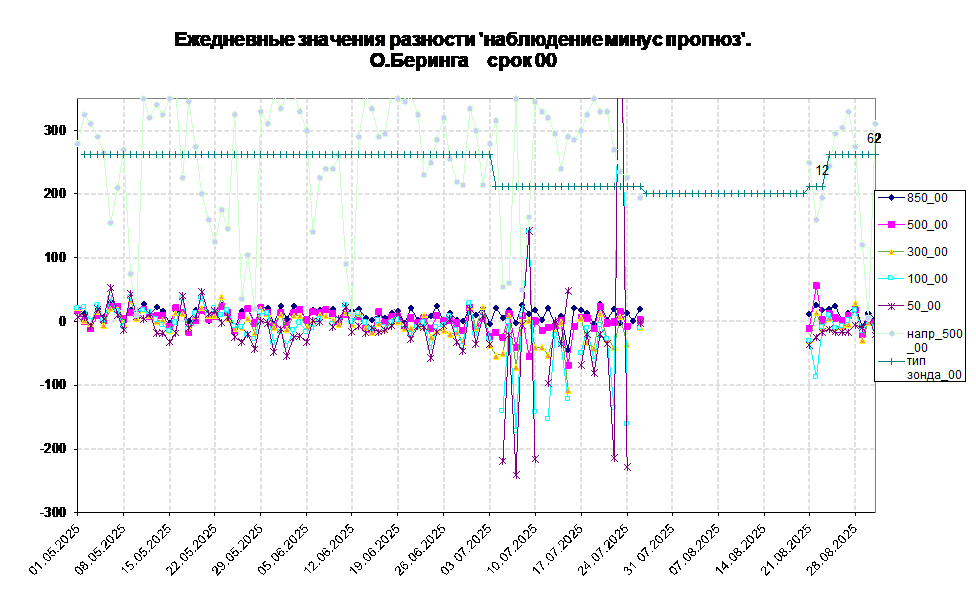976x599 pixels.
Task: Select the data label "62" at right edge
Action: pyautogui.click(x=871, y=139)
